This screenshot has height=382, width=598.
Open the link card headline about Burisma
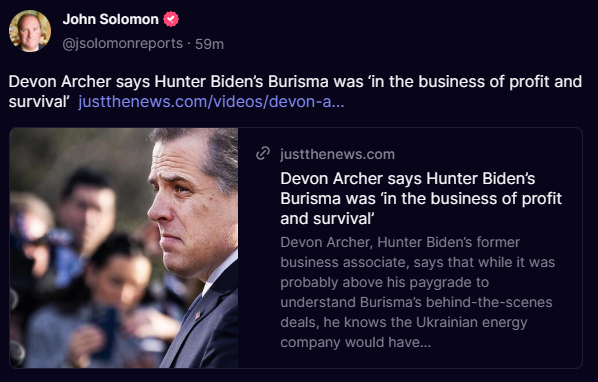tap(421, 198)
